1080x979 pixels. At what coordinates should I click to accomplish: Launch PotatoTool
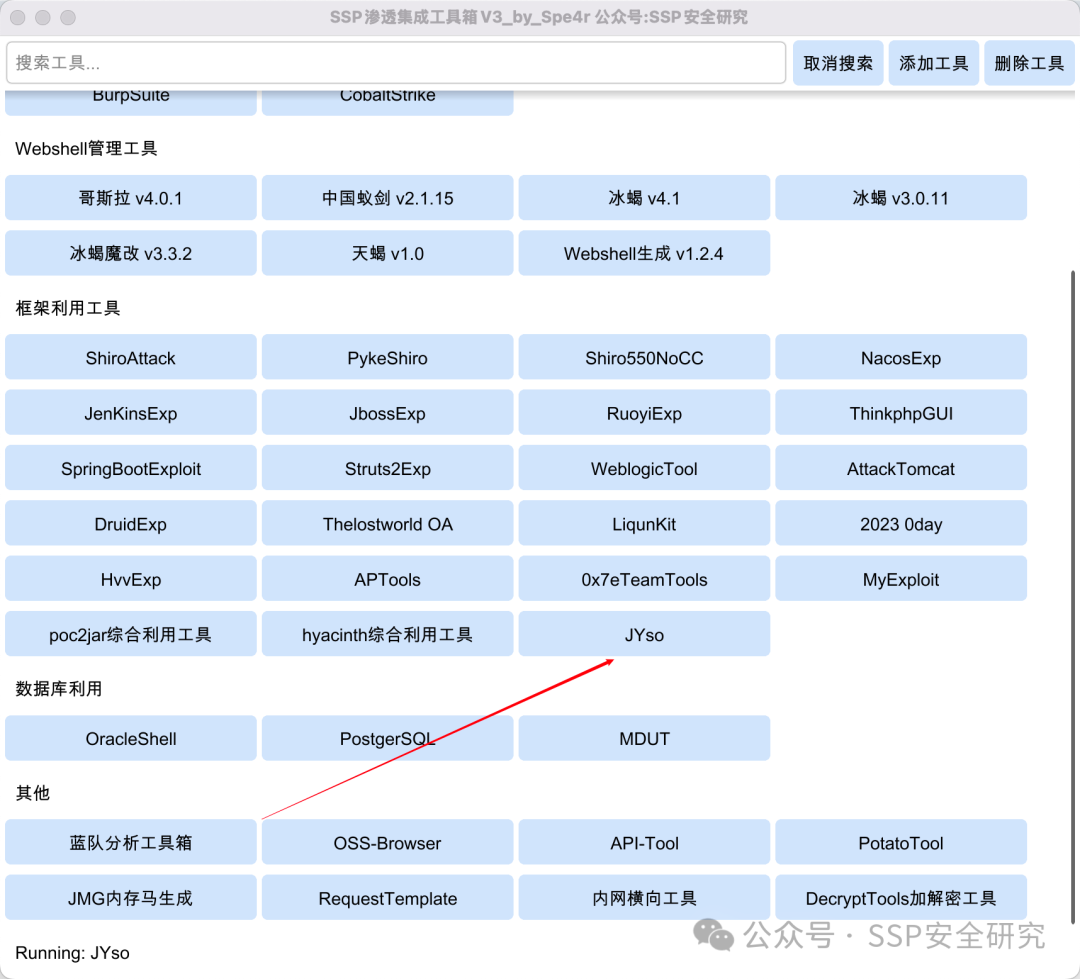[x=901, y=842]
